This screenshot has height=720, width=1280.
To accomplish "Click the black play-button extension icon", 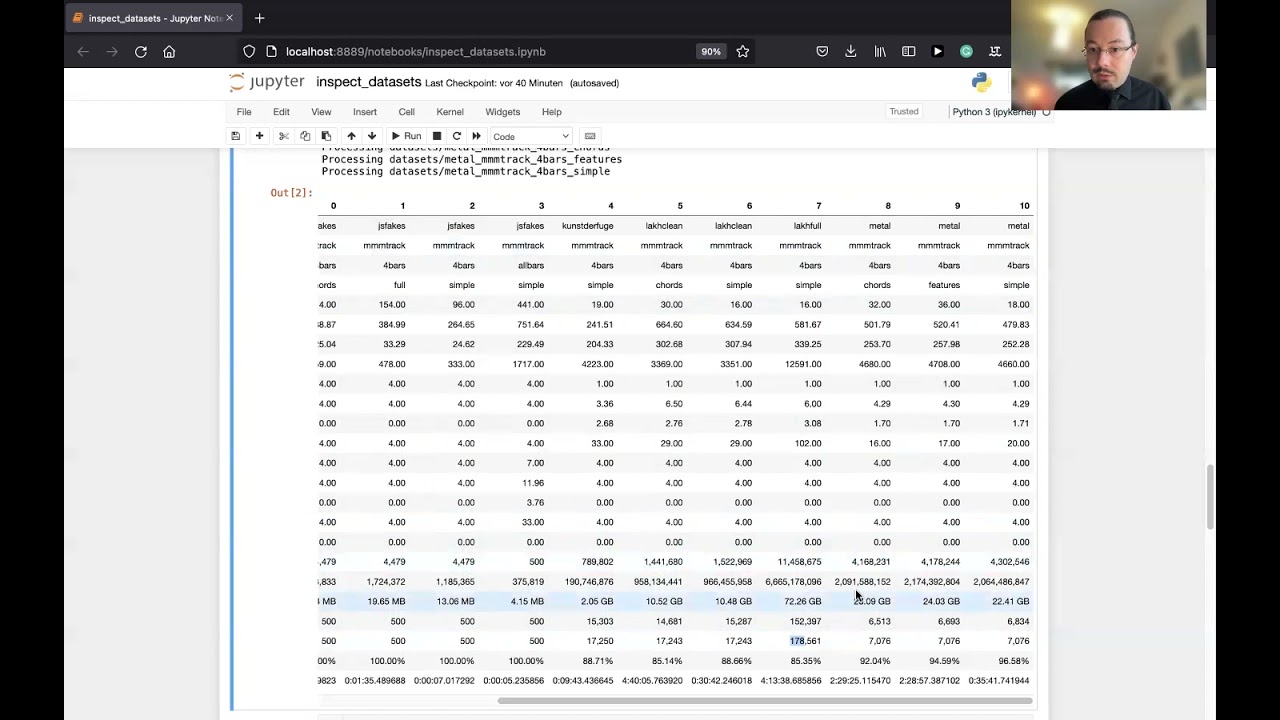I will (937, 52).
